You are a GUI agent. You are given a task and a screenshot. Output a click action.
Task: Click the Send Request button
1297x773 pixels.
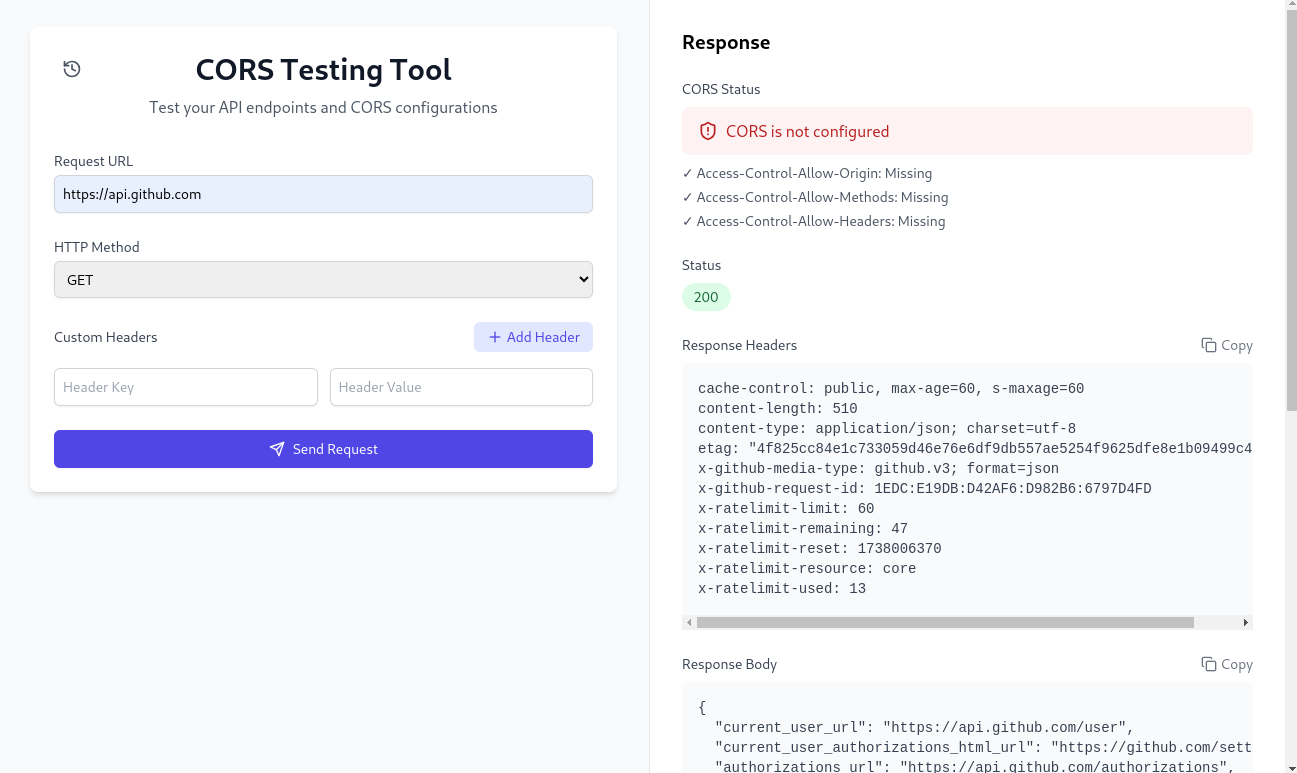[323, 449]
